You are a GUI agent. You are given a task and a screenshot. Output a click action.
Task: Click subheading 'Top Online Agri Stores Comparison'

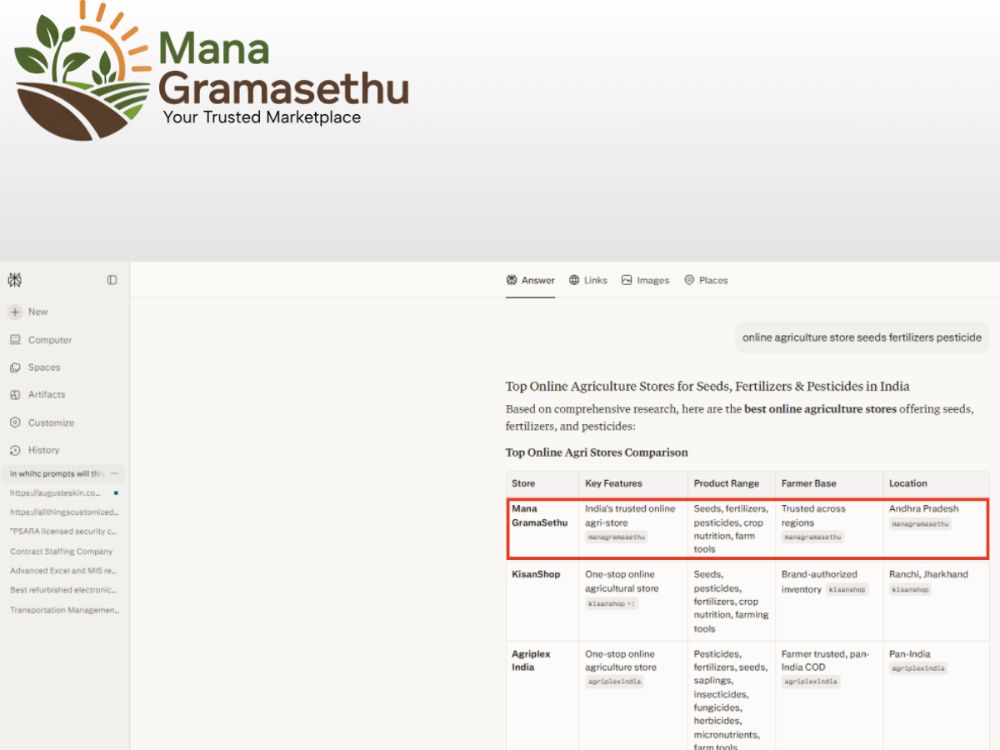(x=597, y=452)
